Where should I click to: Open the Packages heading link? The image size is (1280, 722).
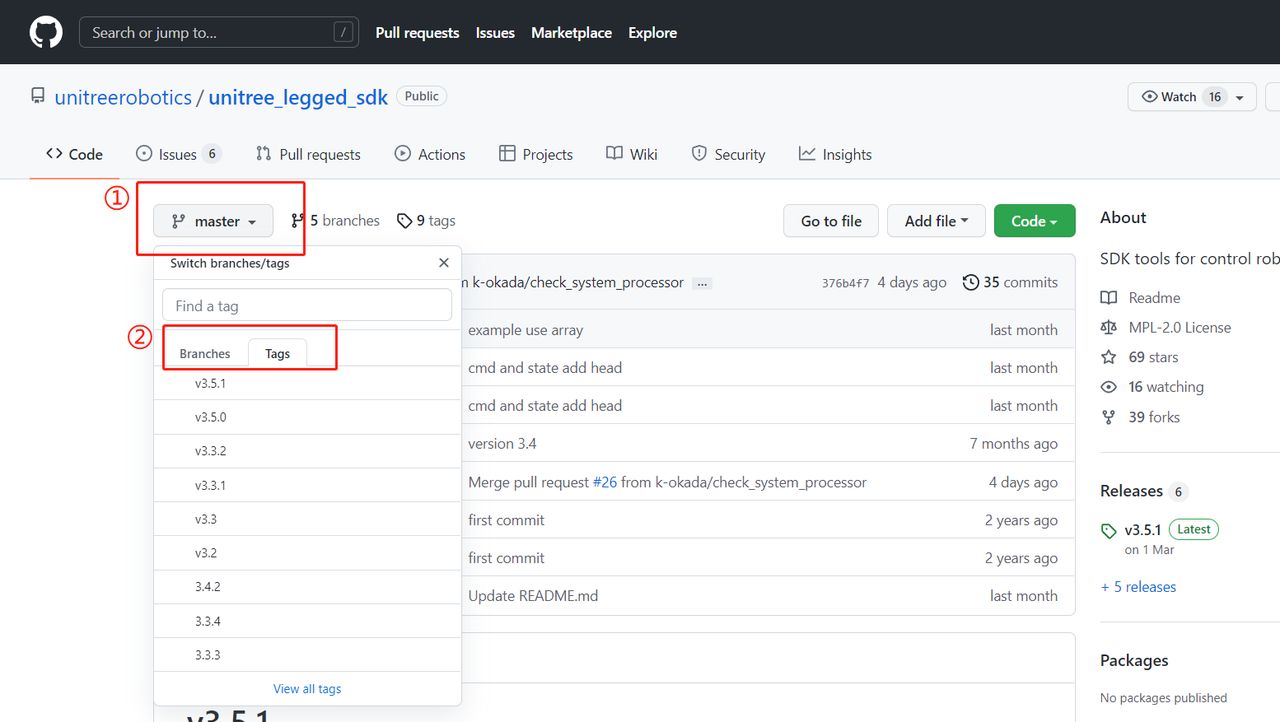click(x=1134, y=661)
